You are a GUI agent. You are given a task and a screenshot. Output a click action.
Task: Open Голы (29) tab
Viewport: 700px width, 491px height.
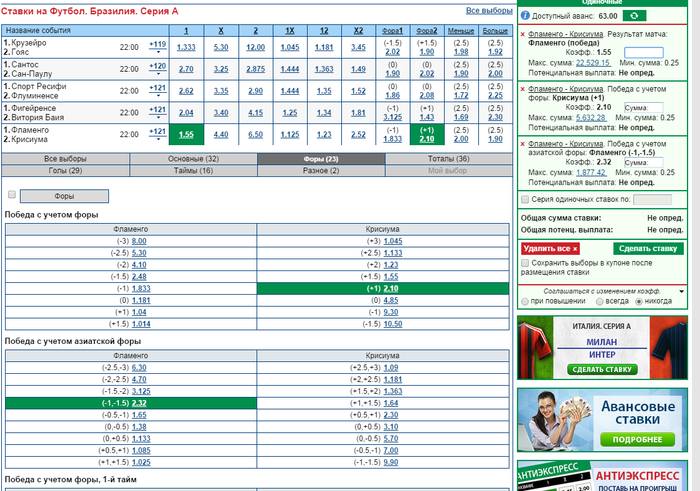coord(65,171)
